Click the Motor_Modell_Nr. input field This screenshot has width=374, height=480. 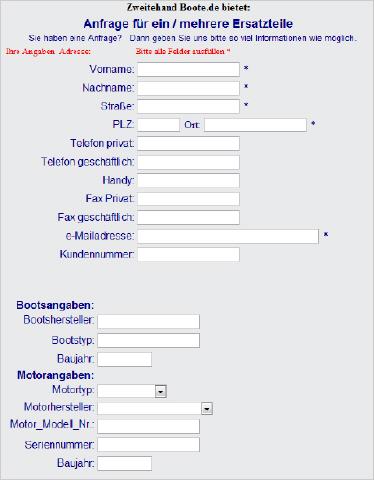point(148,426)
